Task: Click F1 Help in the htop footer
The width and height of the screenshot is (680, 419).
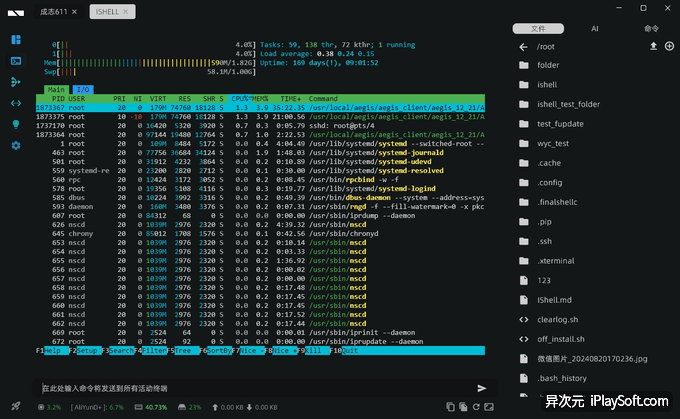Action: pos(52,350)
